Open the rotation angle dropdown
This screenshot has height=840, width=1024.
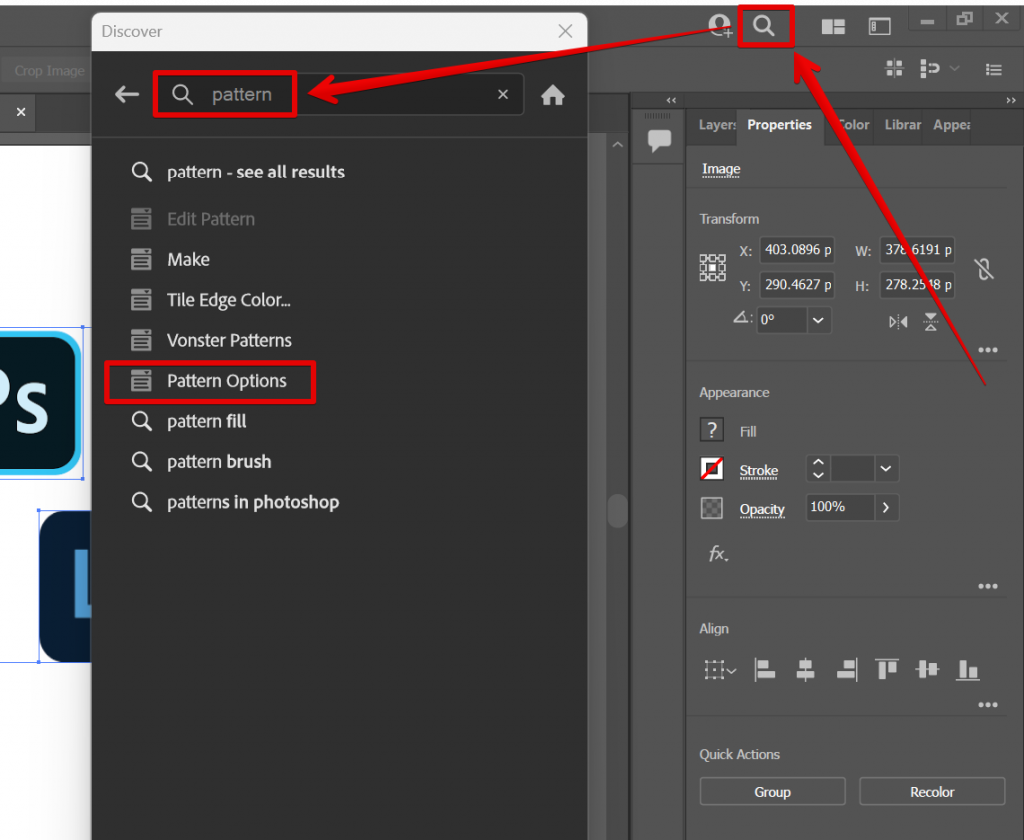coord(818,320)
